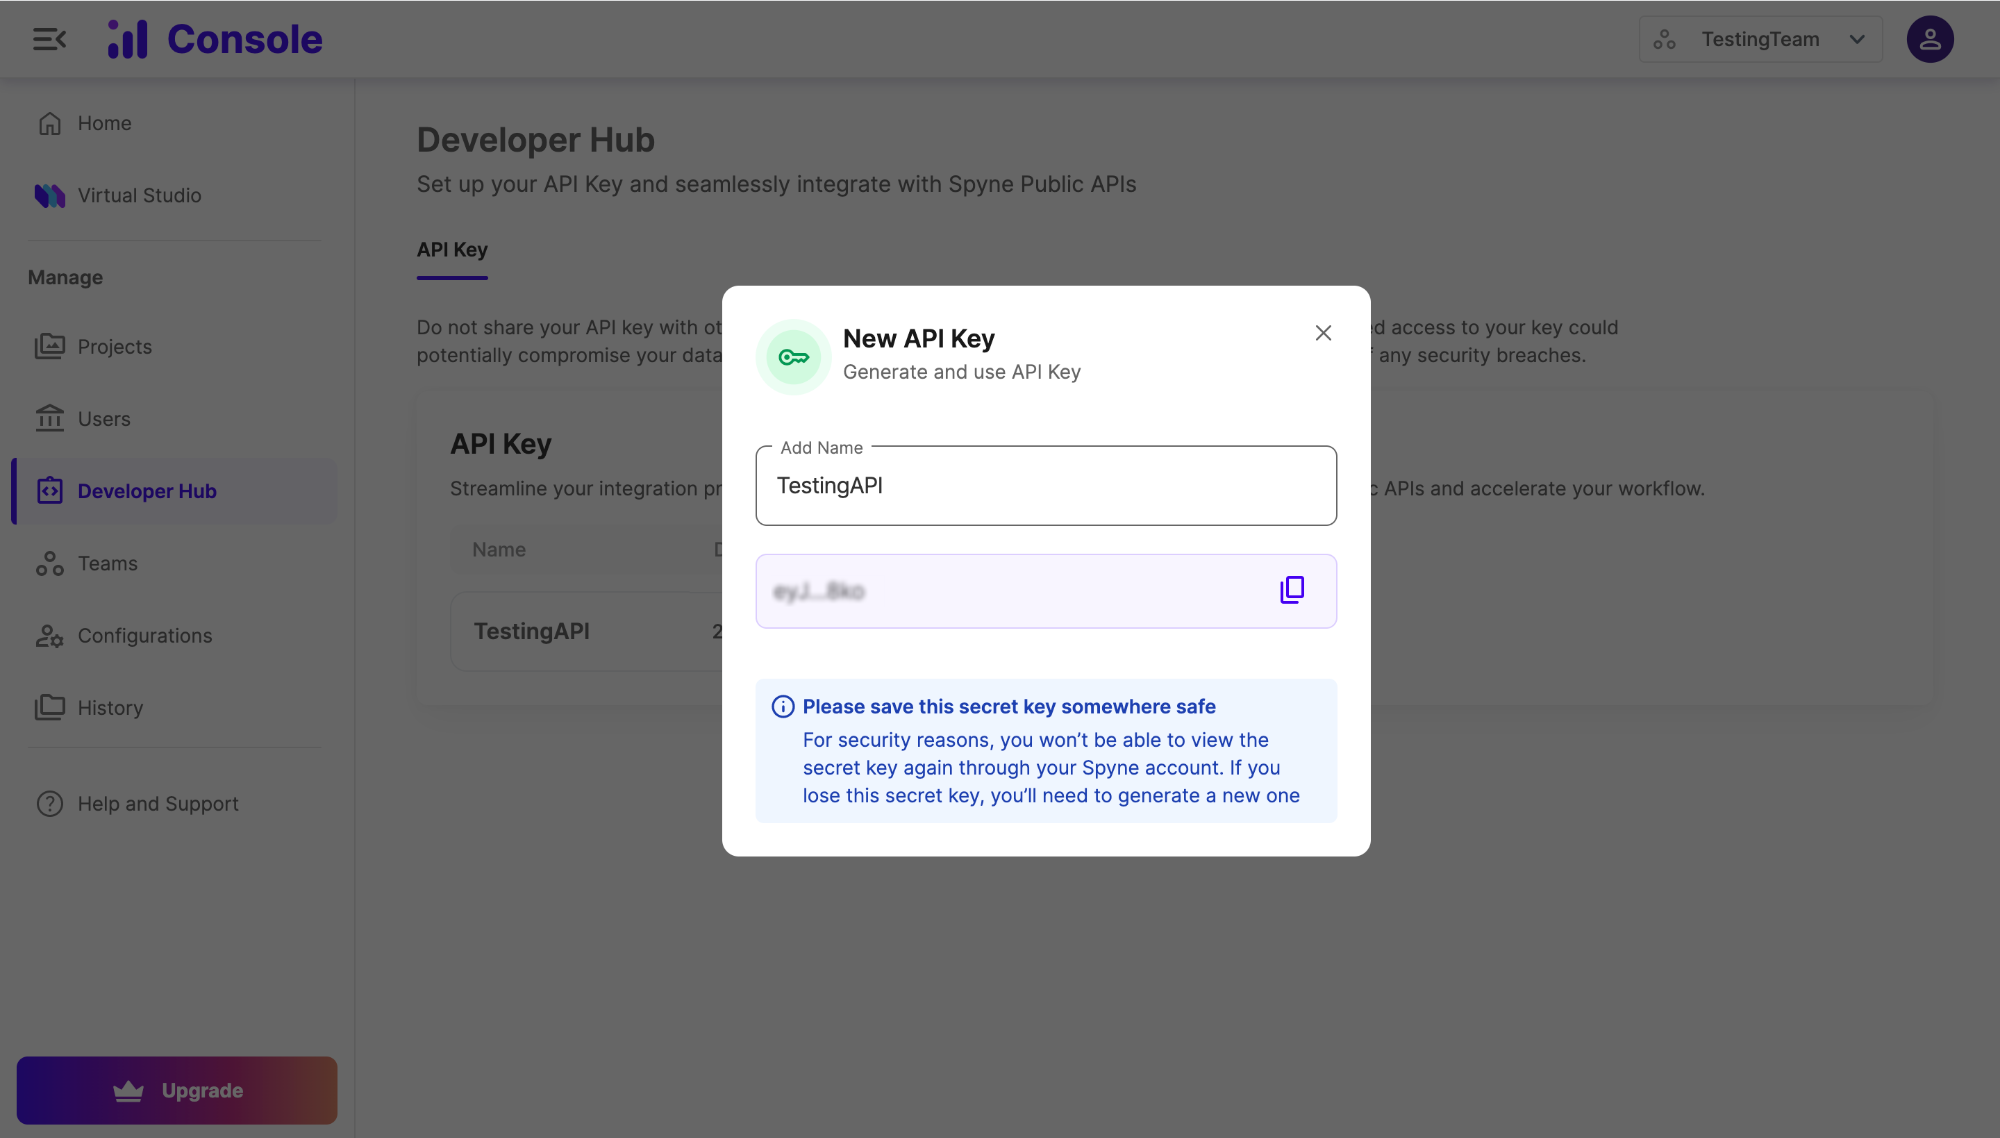Click the Upgrade button

pos(177,1090)
